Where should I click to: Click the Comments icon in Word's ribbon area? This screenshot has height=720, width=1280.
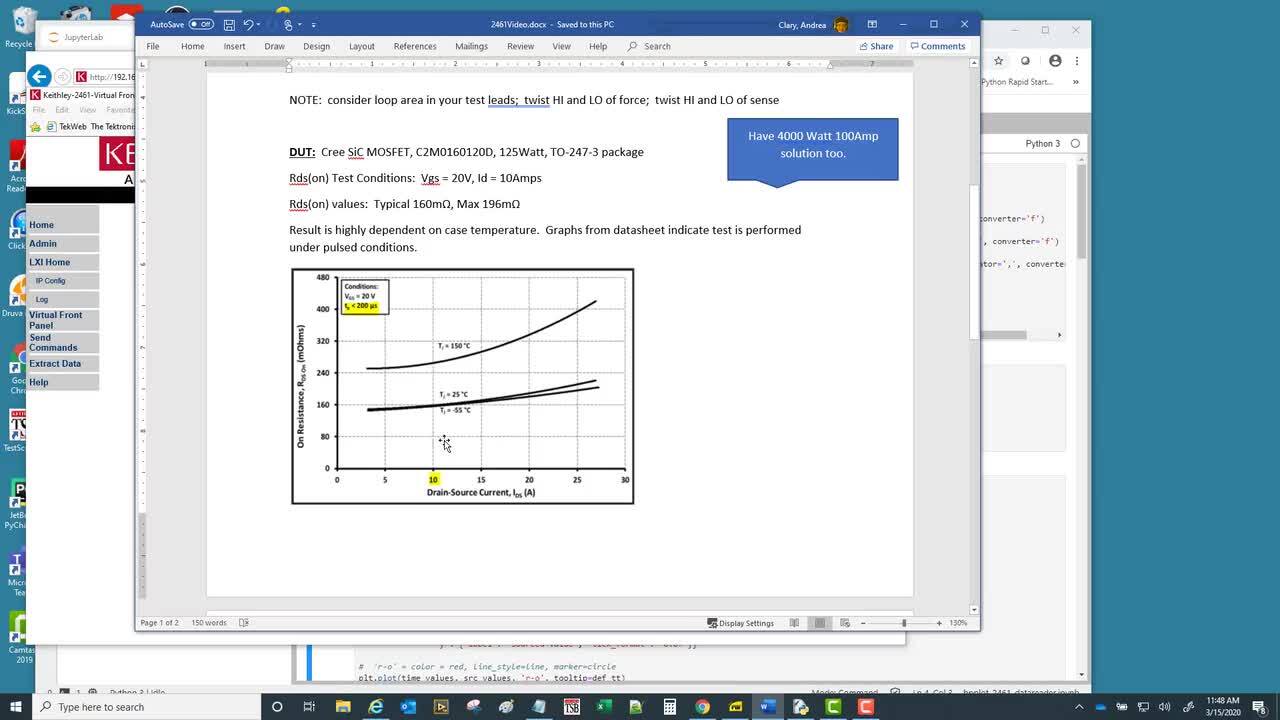pyautogui.click(x=938, y=46)
